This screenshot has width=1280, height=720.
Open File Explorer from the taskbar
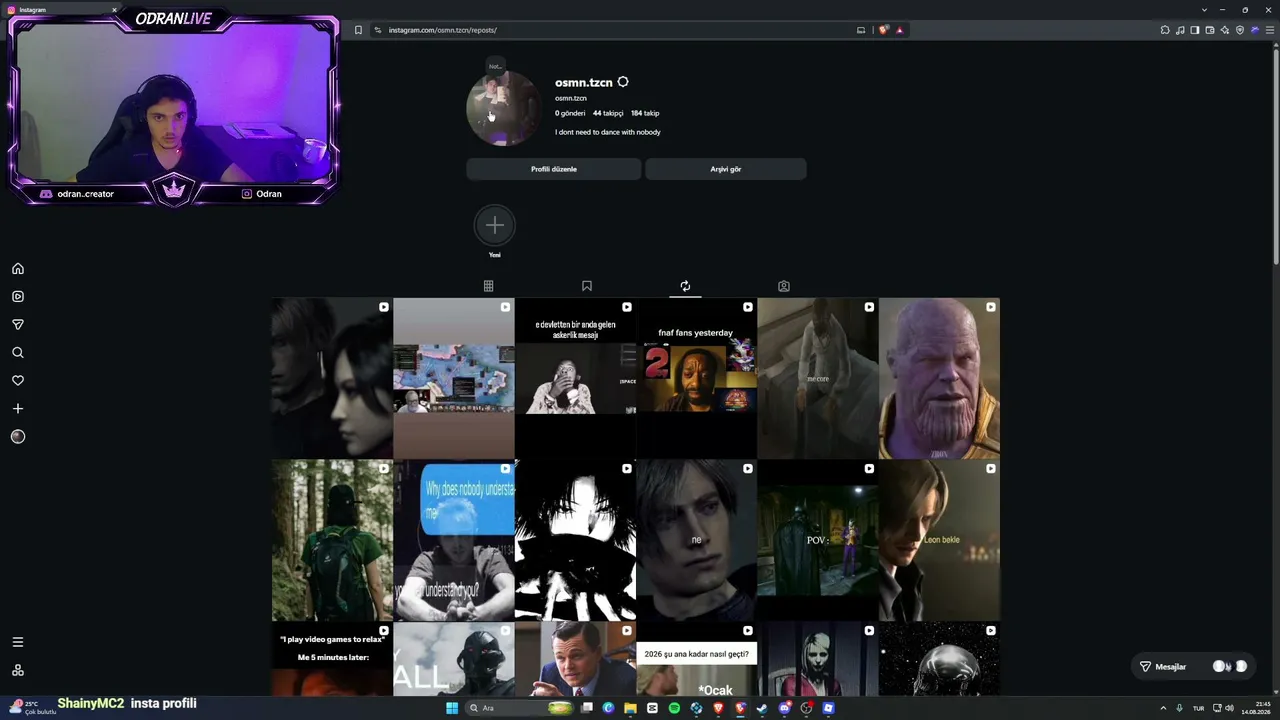[630, 708]
